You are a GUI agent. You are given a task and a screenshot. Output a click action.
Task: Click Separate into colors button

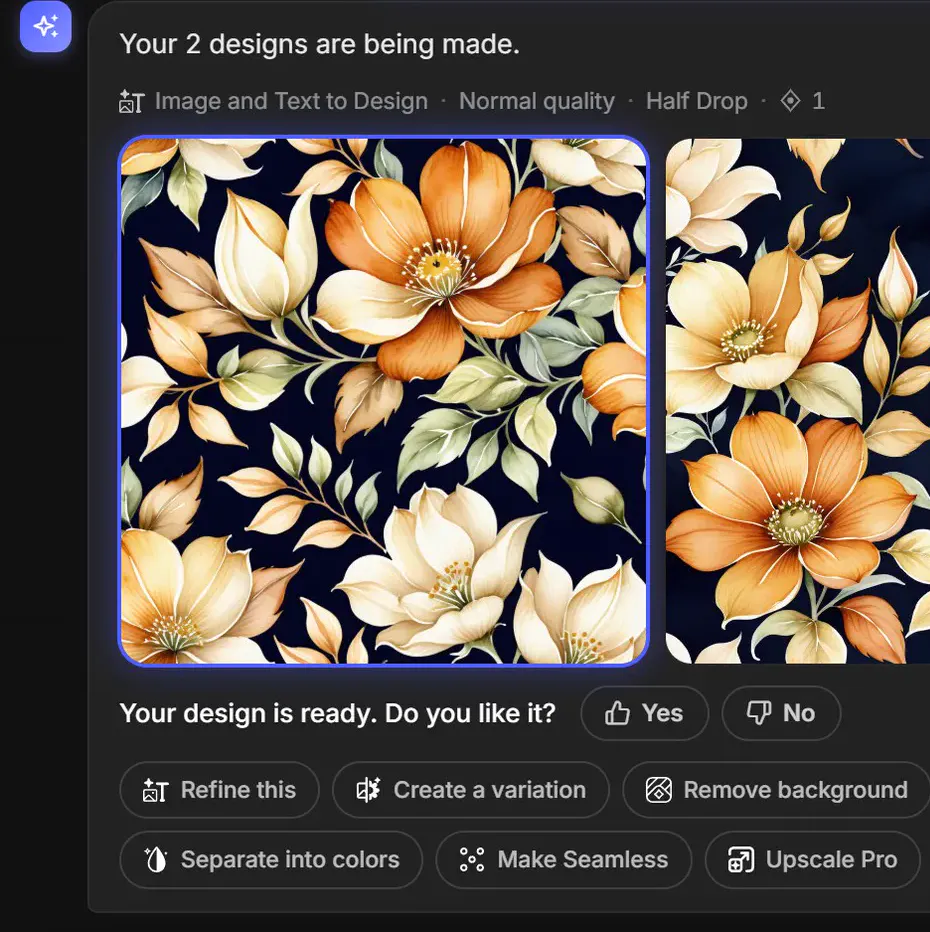click(271, 859)
